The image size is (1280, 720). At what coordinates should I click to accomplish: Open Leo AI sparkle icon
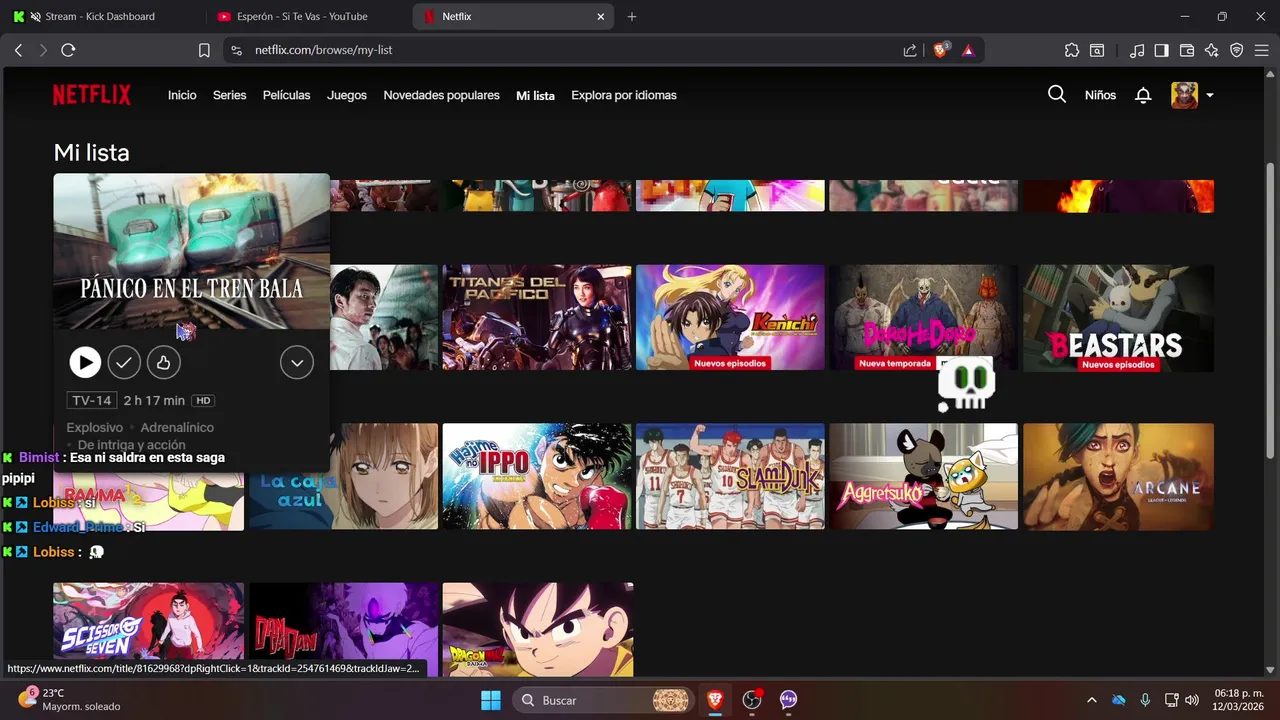(1212, 50)
